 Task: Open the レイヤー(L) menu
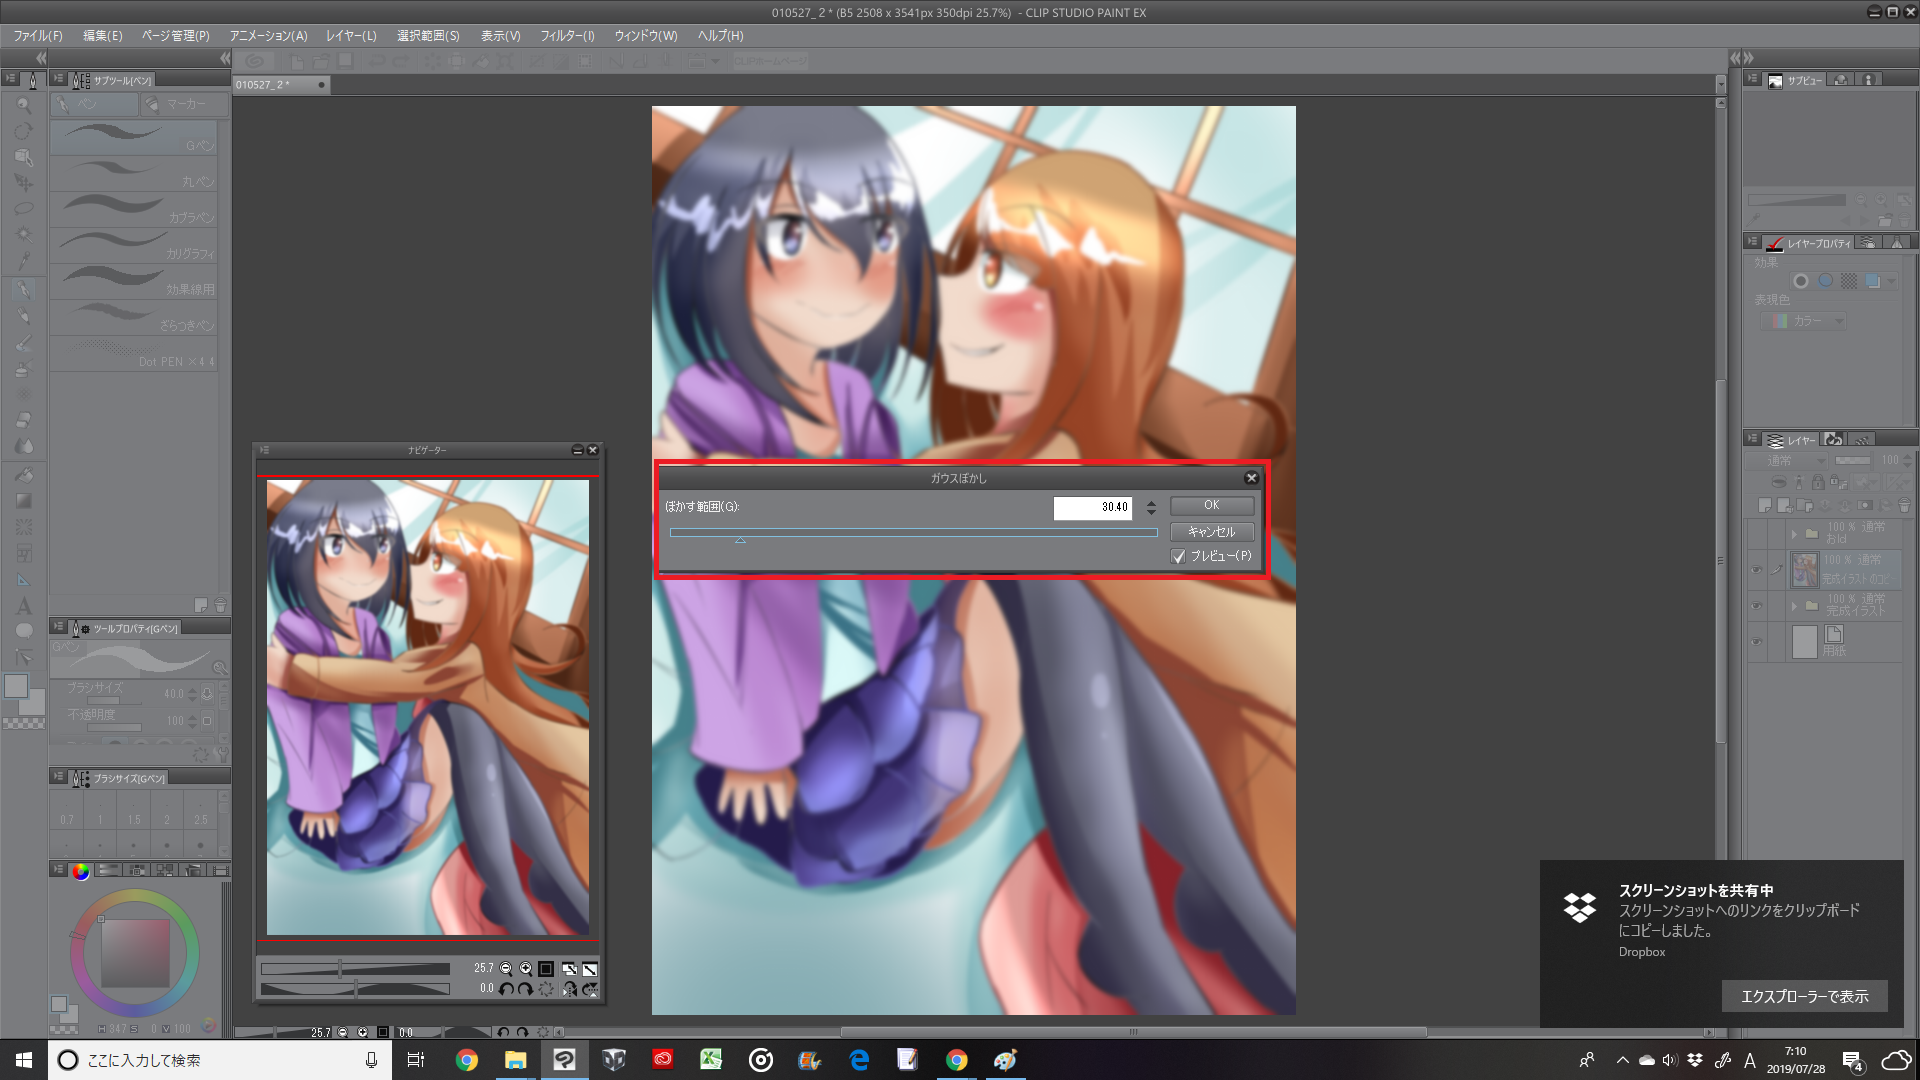[x=351, y=35]
